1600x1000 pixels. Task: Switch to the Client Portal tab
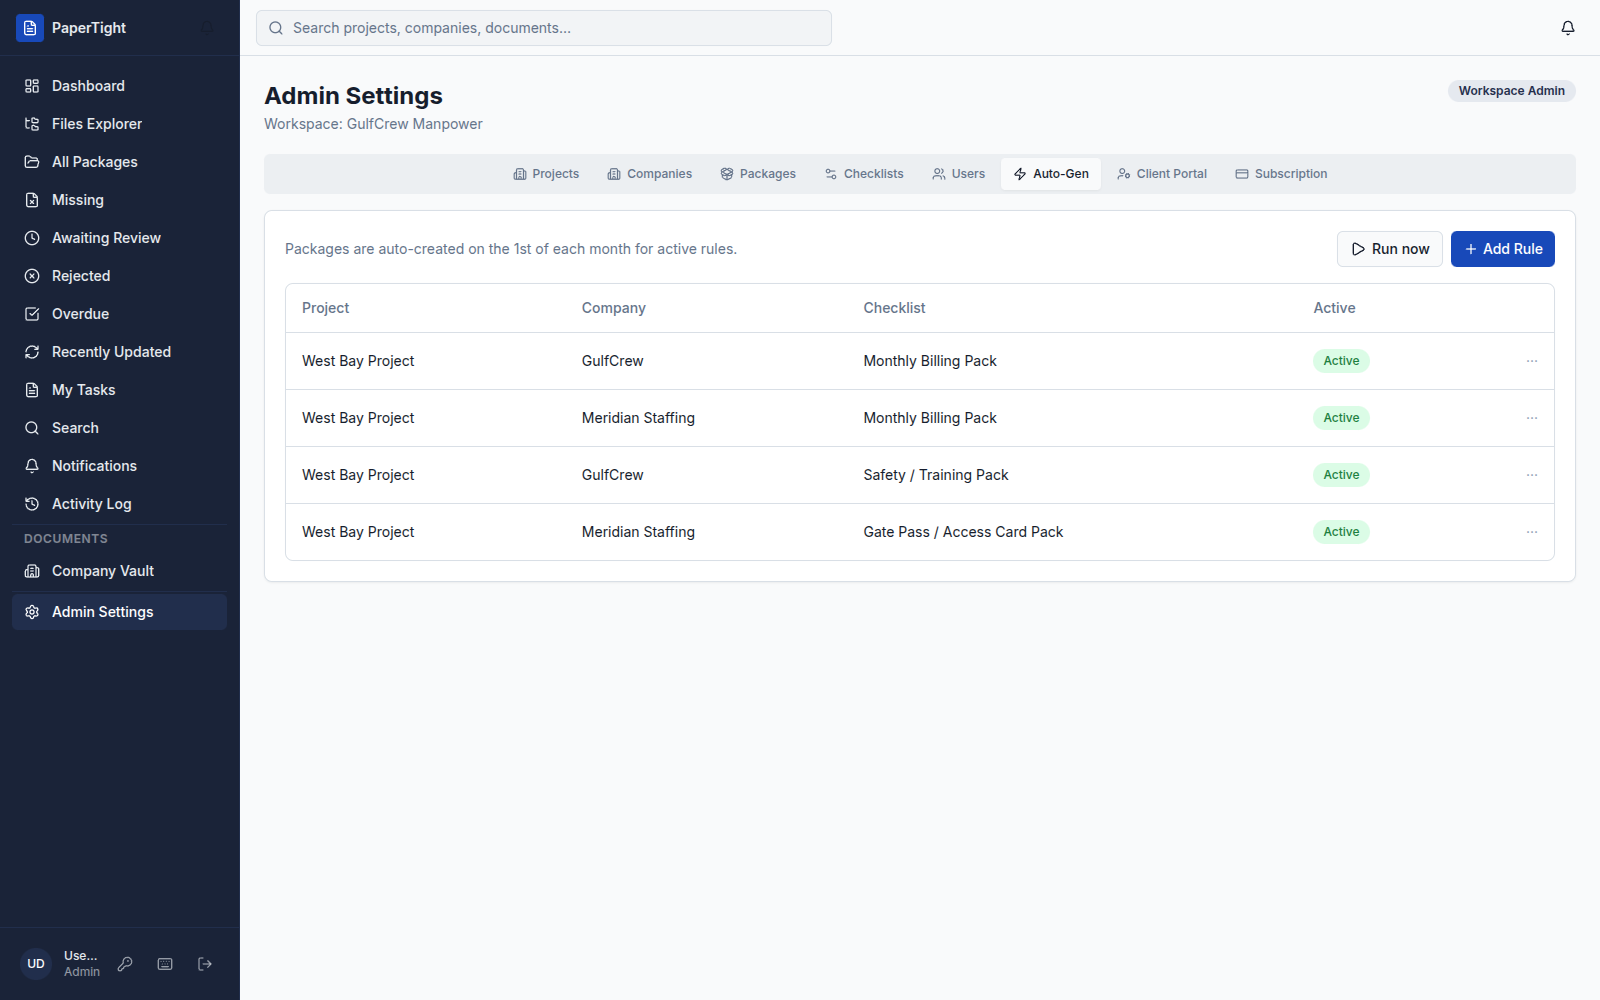[1162, 174]
